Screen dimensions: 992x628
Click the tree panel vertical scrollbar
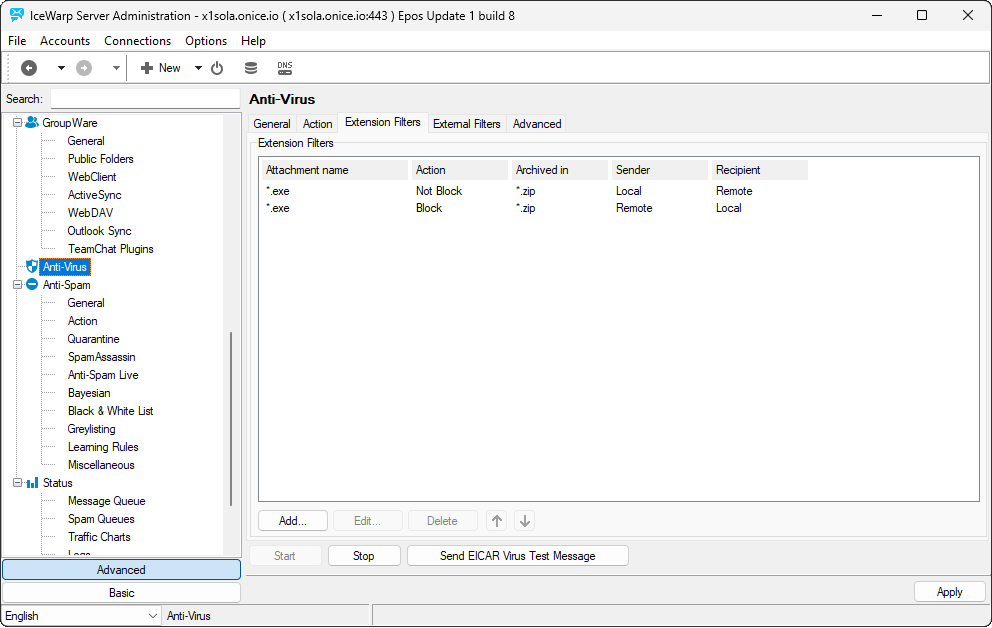click(x=231, y=419)
